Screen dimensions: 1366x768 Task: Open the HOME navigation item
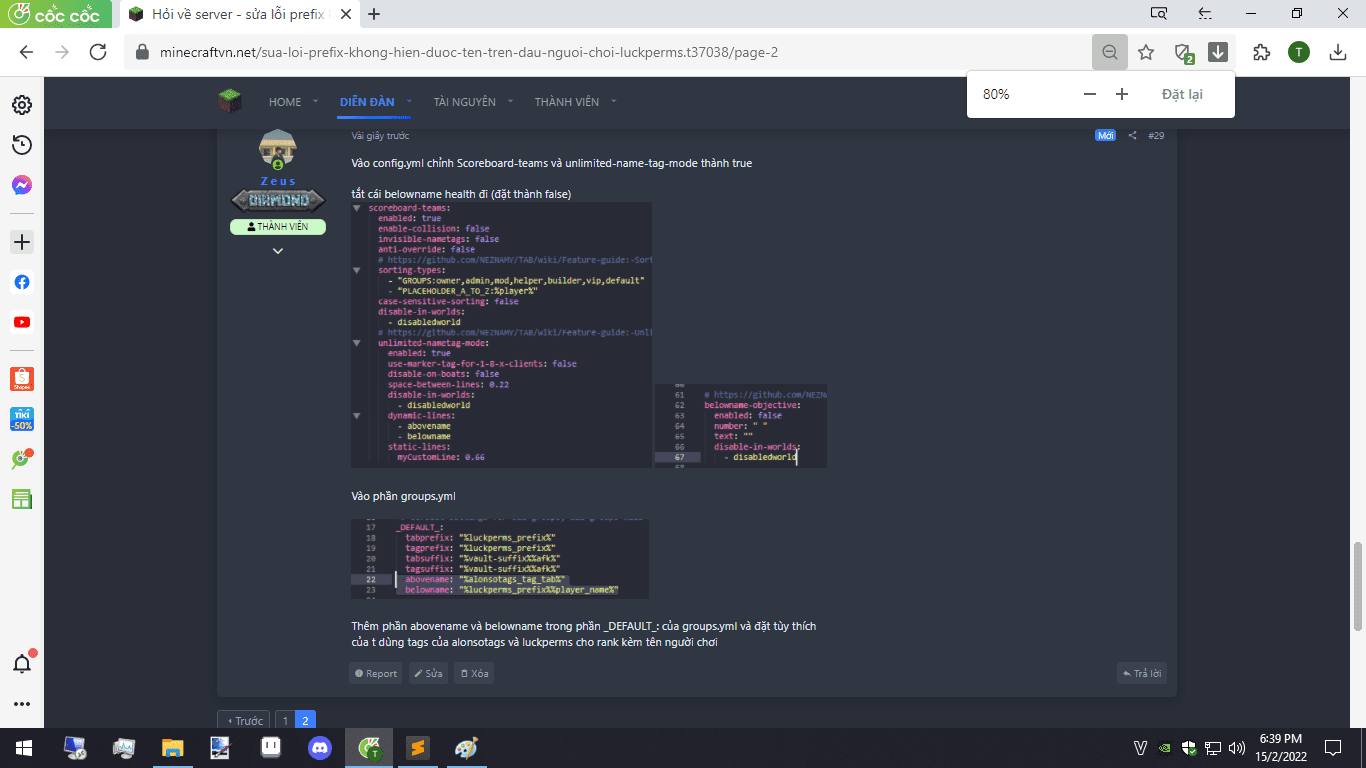pos(285,102)
